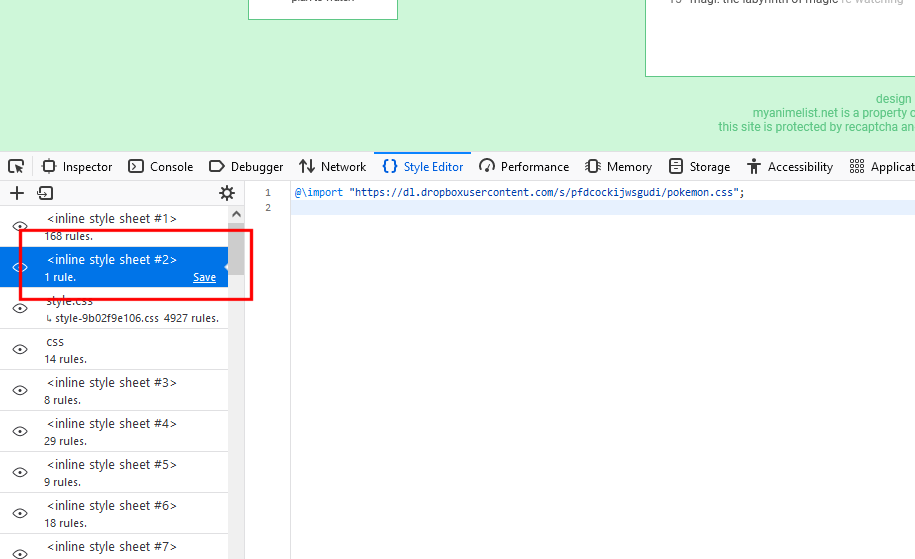Open the Inspector tab

coord(77,167)
